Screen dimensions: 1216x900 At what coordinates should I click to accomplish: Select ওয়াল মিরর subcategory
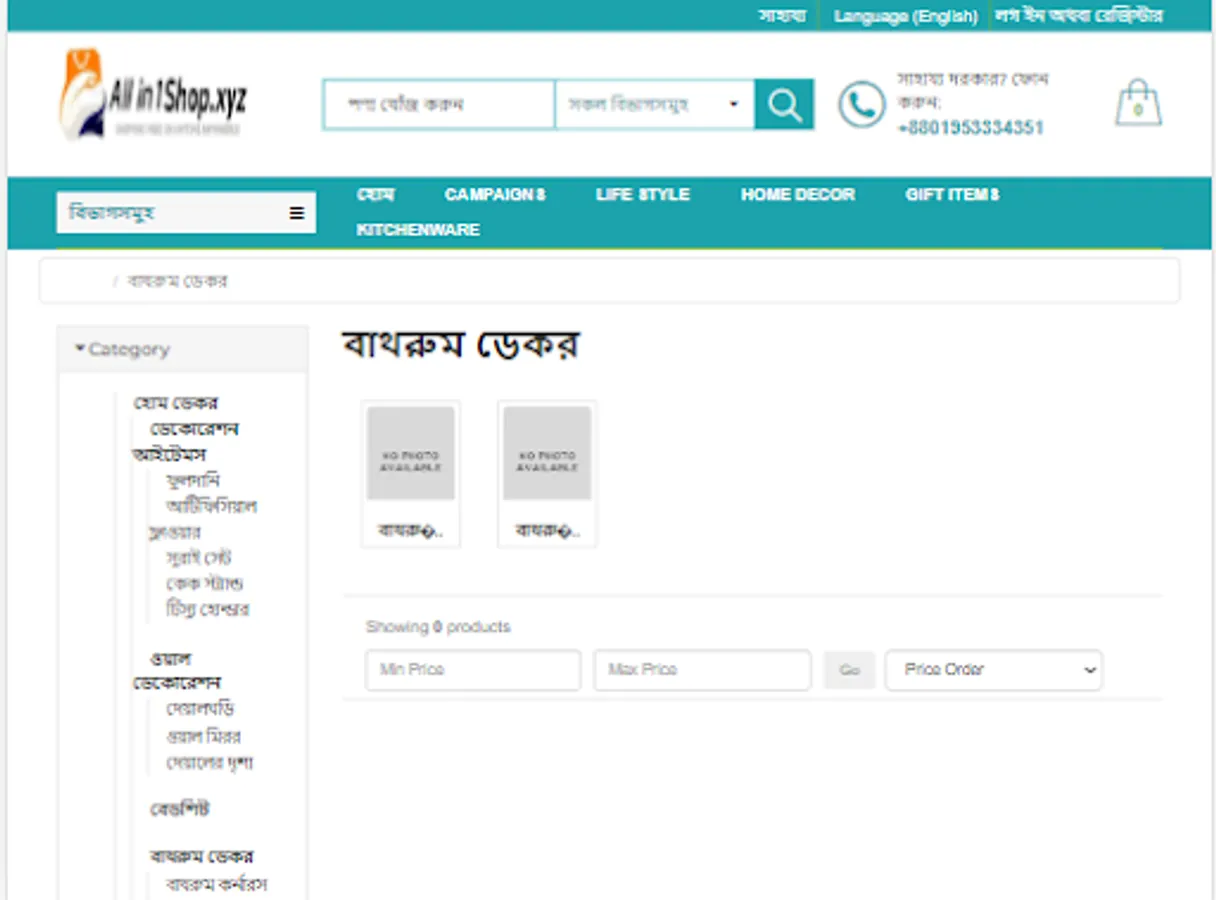point(204,736)
